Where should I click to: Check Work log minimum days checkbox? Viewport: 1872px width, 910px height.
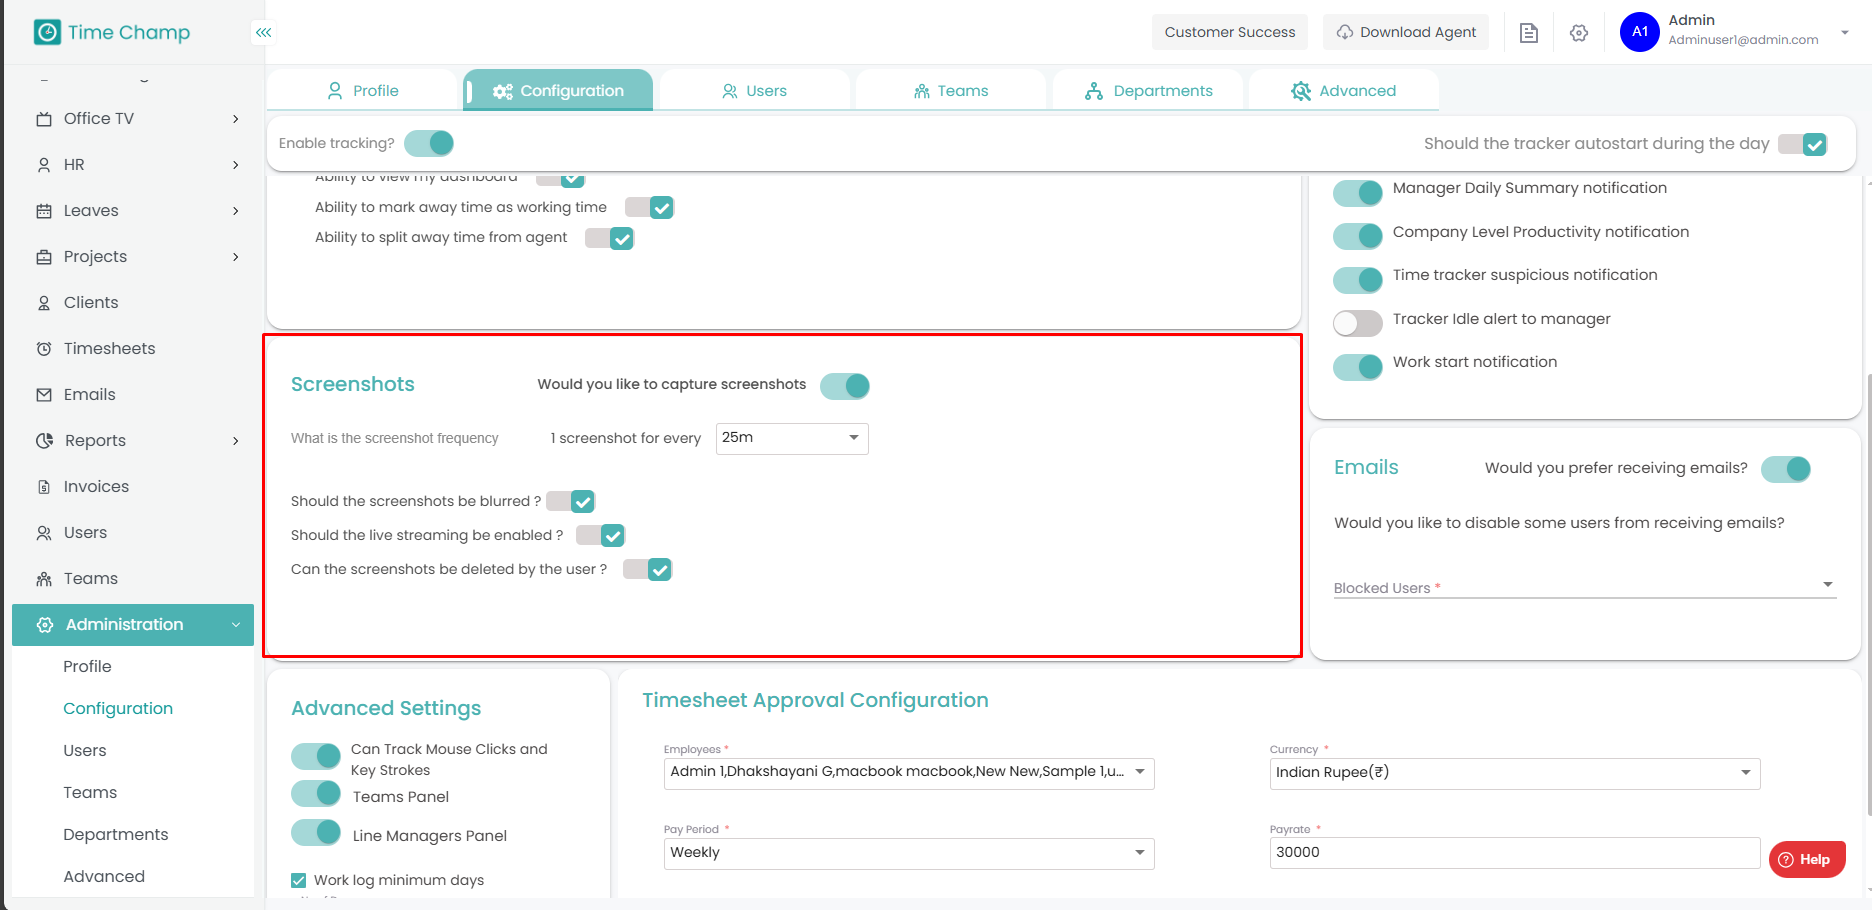click(298, 880)
